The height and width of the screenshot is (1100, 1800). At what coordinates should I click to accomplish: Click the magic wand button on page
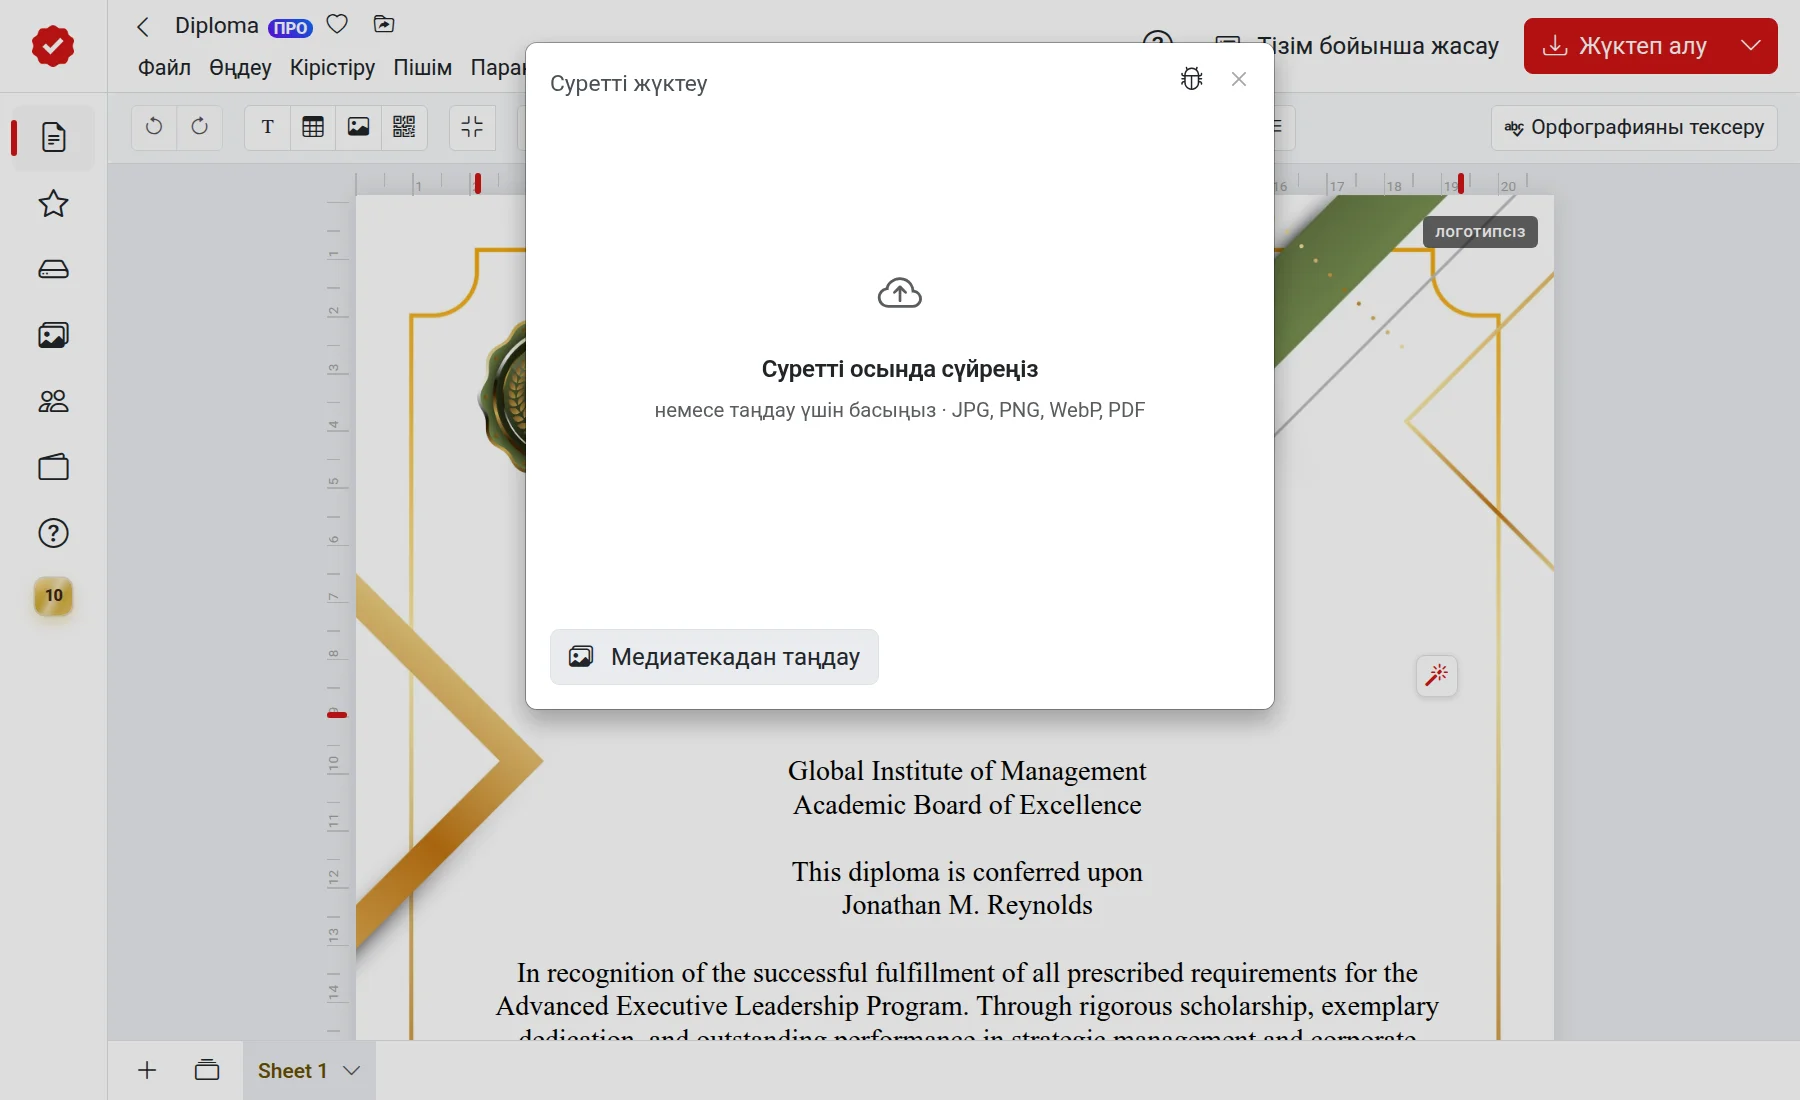coord(1437,676)
